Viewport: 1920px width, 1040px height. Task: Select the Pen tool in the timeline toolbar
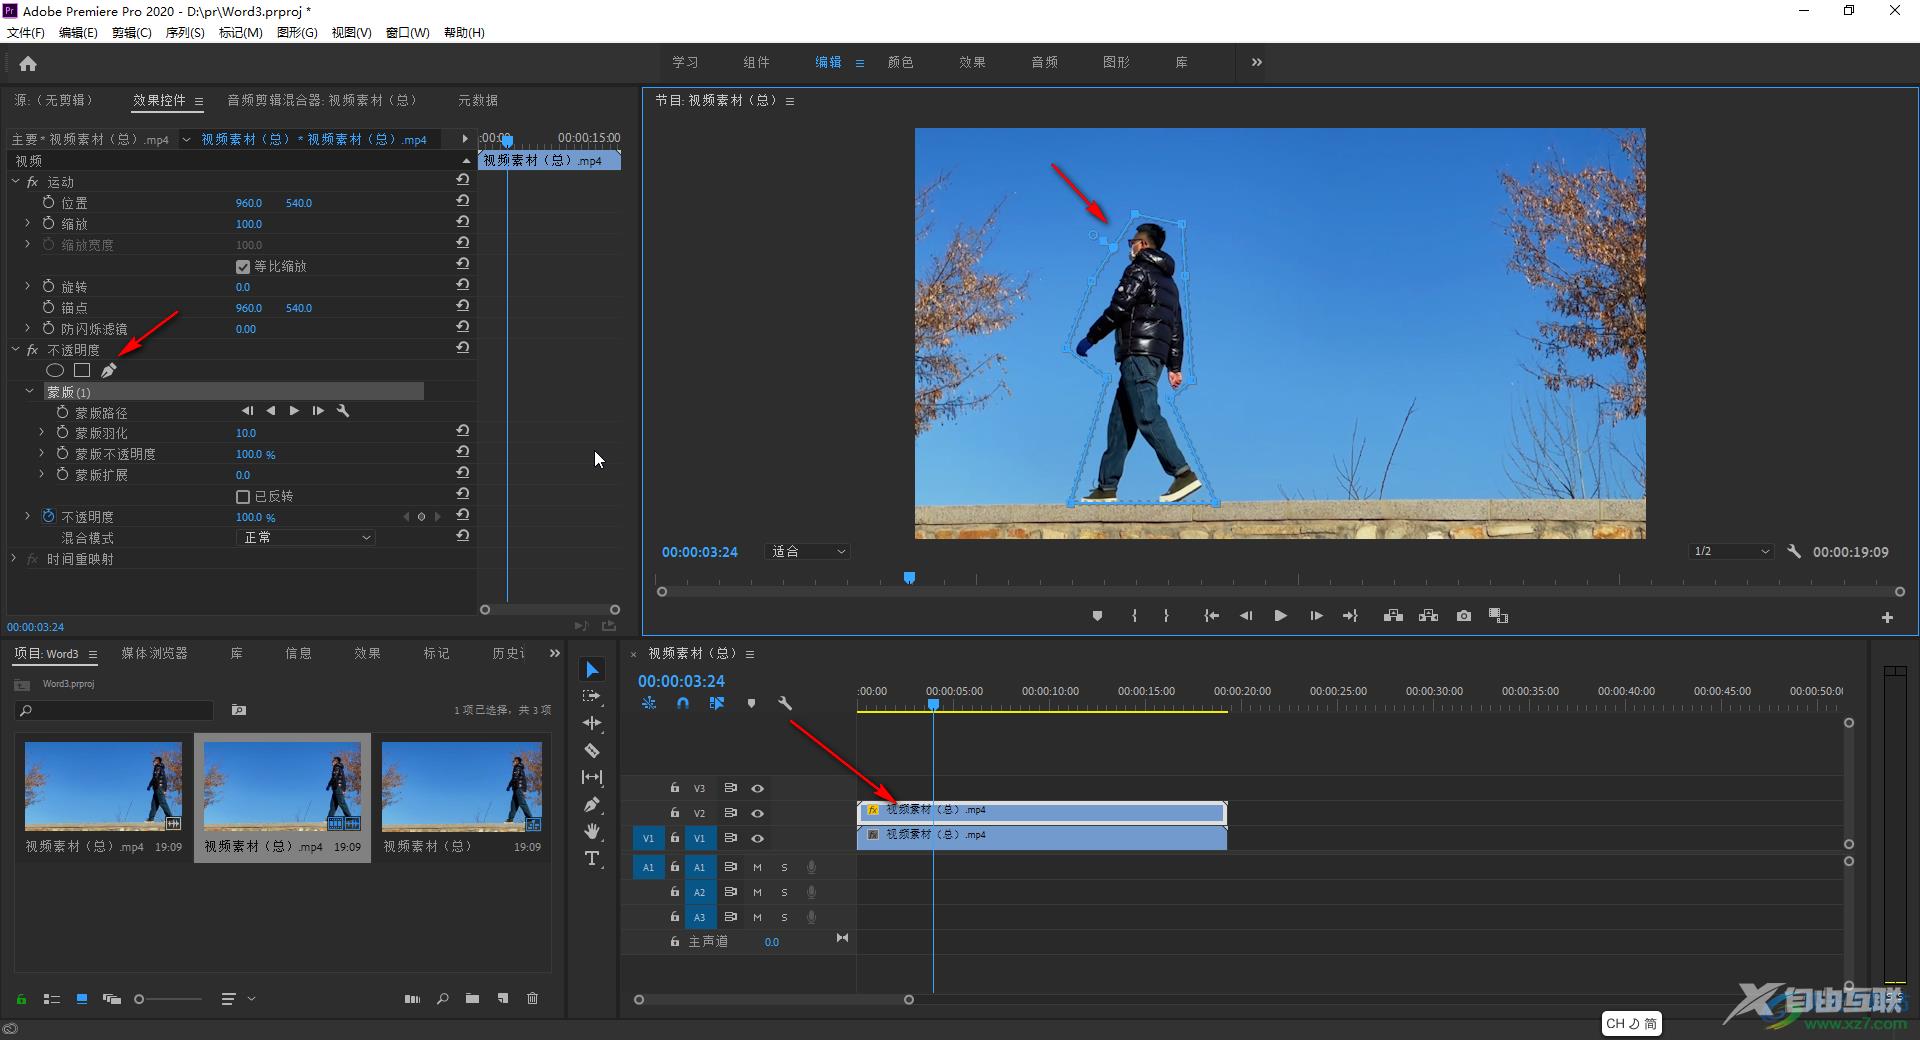tap(592, 804)
